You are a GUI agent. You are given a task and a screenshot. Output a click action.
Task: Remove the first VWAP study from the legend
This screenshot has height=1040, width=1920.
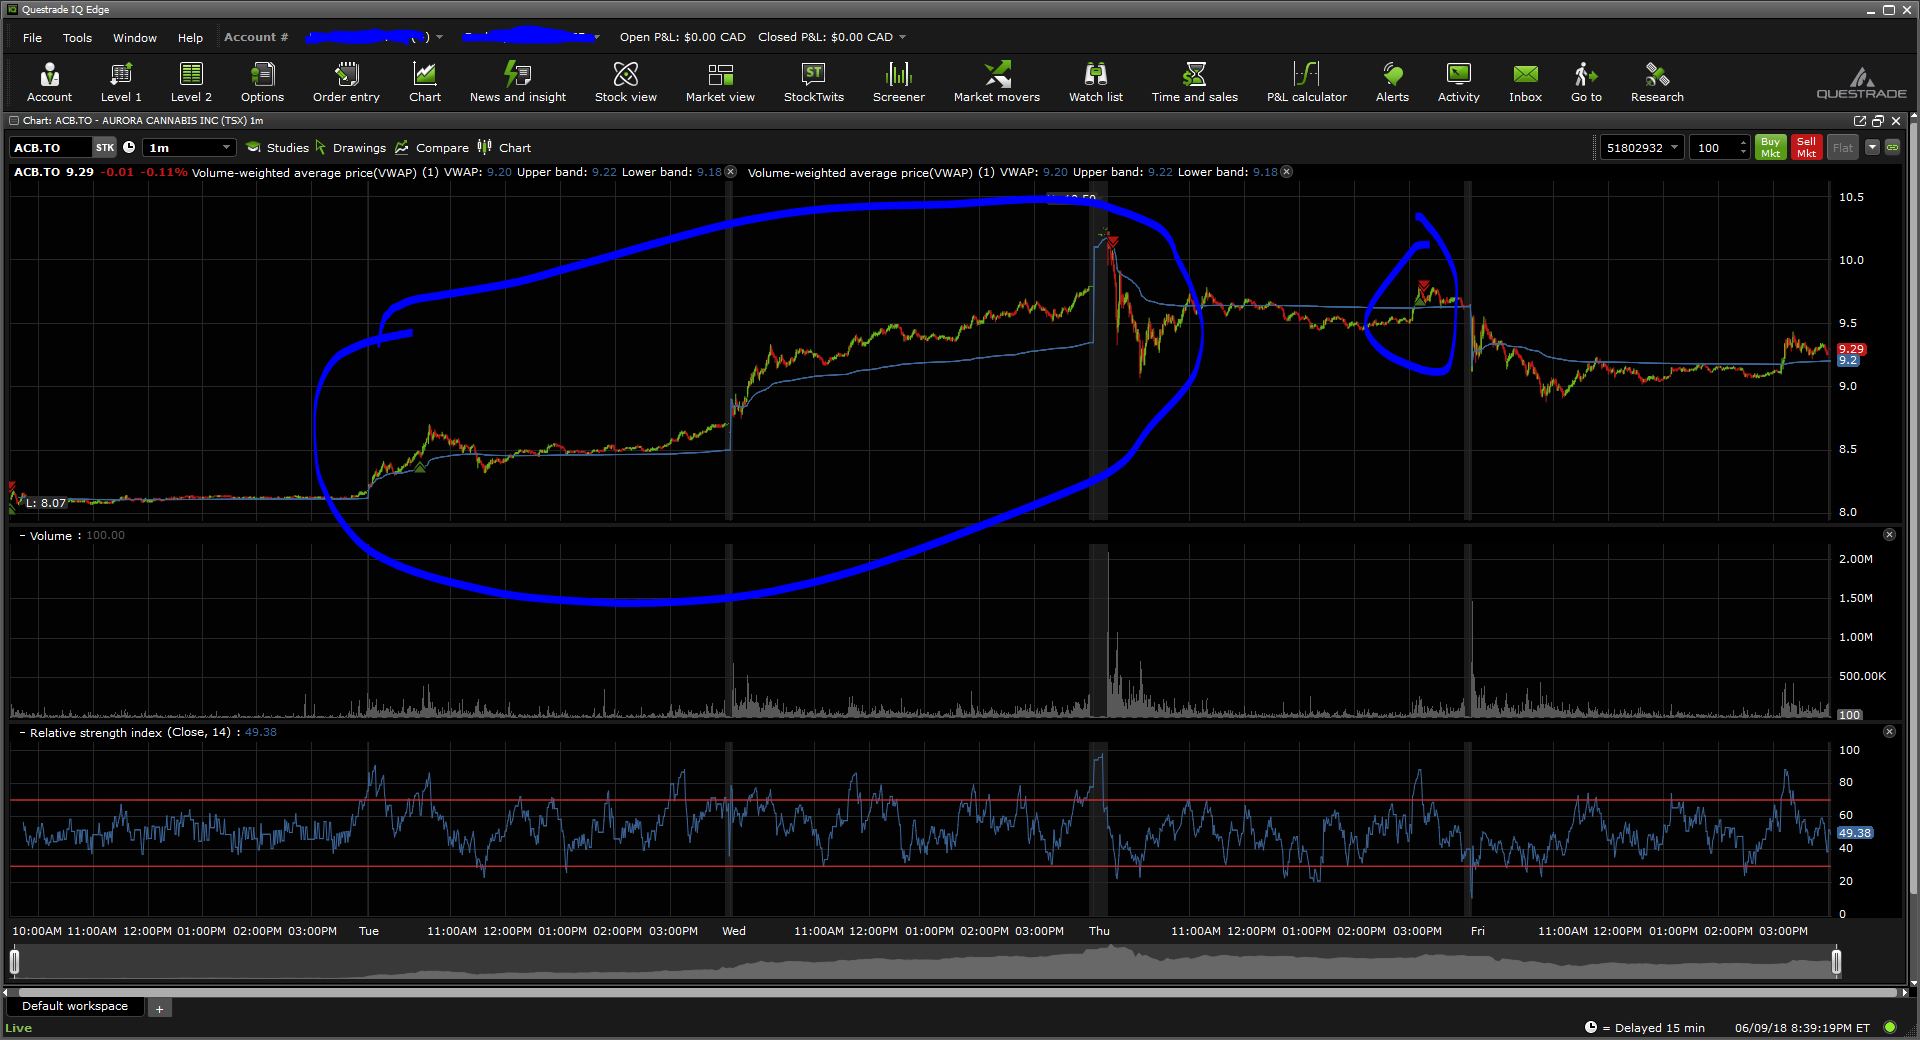[x=731, y=172]
